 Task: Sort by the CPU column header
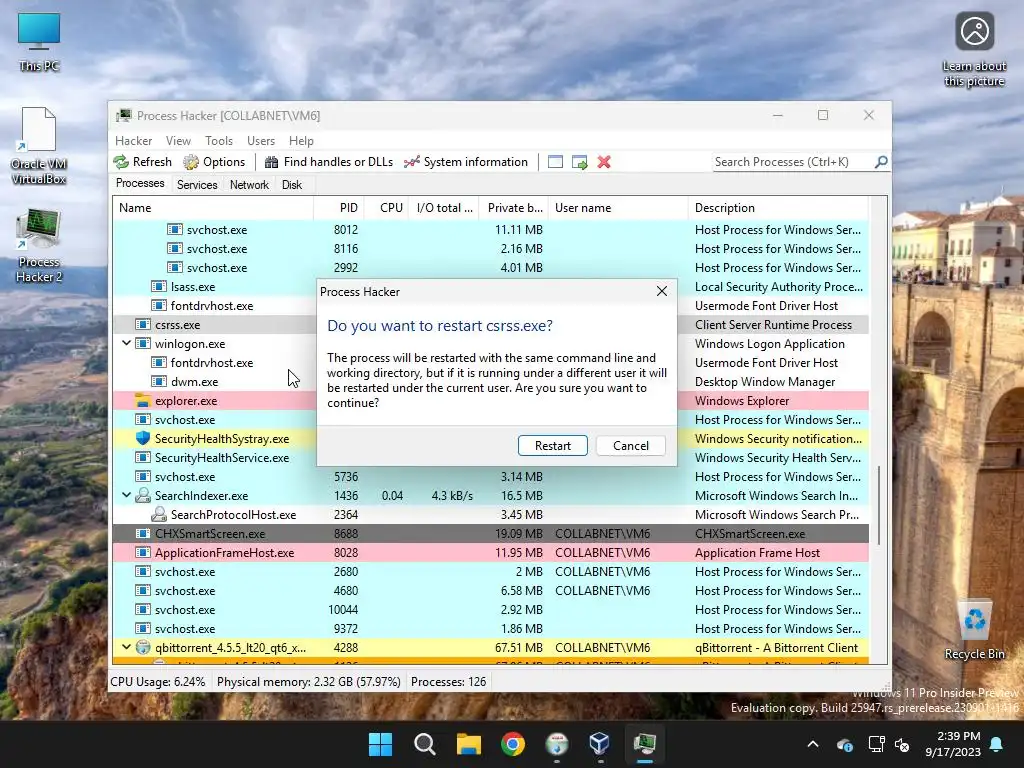point(387,208)
